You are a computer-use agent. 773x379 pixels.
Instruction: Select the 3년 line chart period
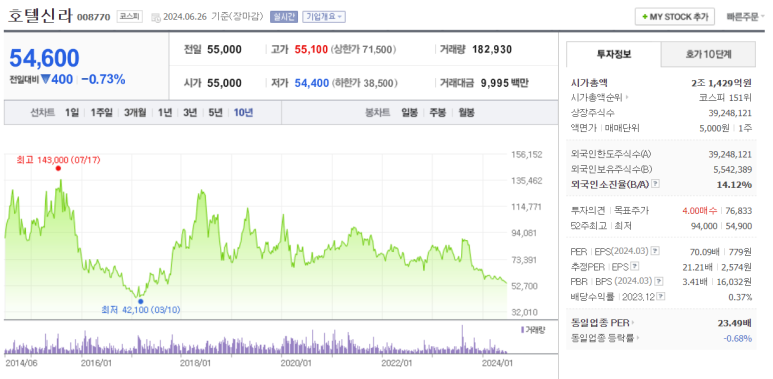[190, 113]
